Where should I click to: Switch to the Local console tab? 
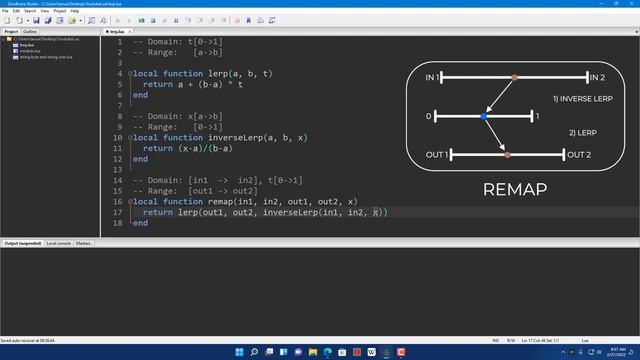click(58, 243)
